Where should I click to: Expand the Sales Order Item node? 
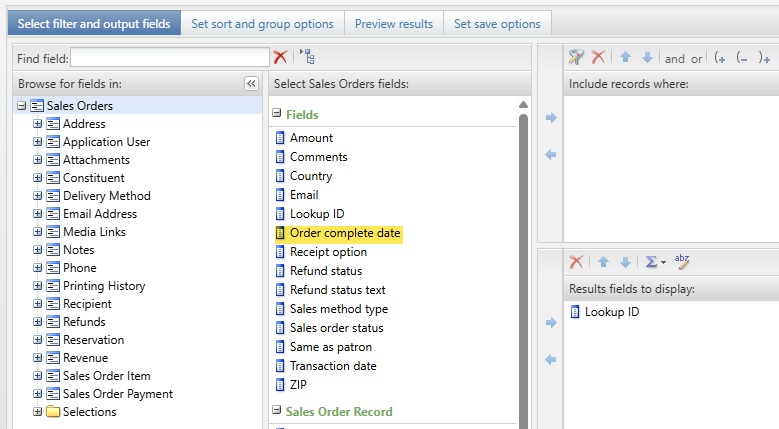pyautogui.click(x=38, y=376)
